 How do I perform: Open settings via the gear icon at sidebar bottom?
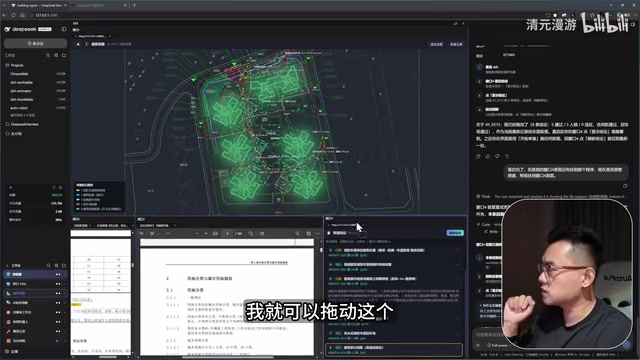(x=7, y=351)
